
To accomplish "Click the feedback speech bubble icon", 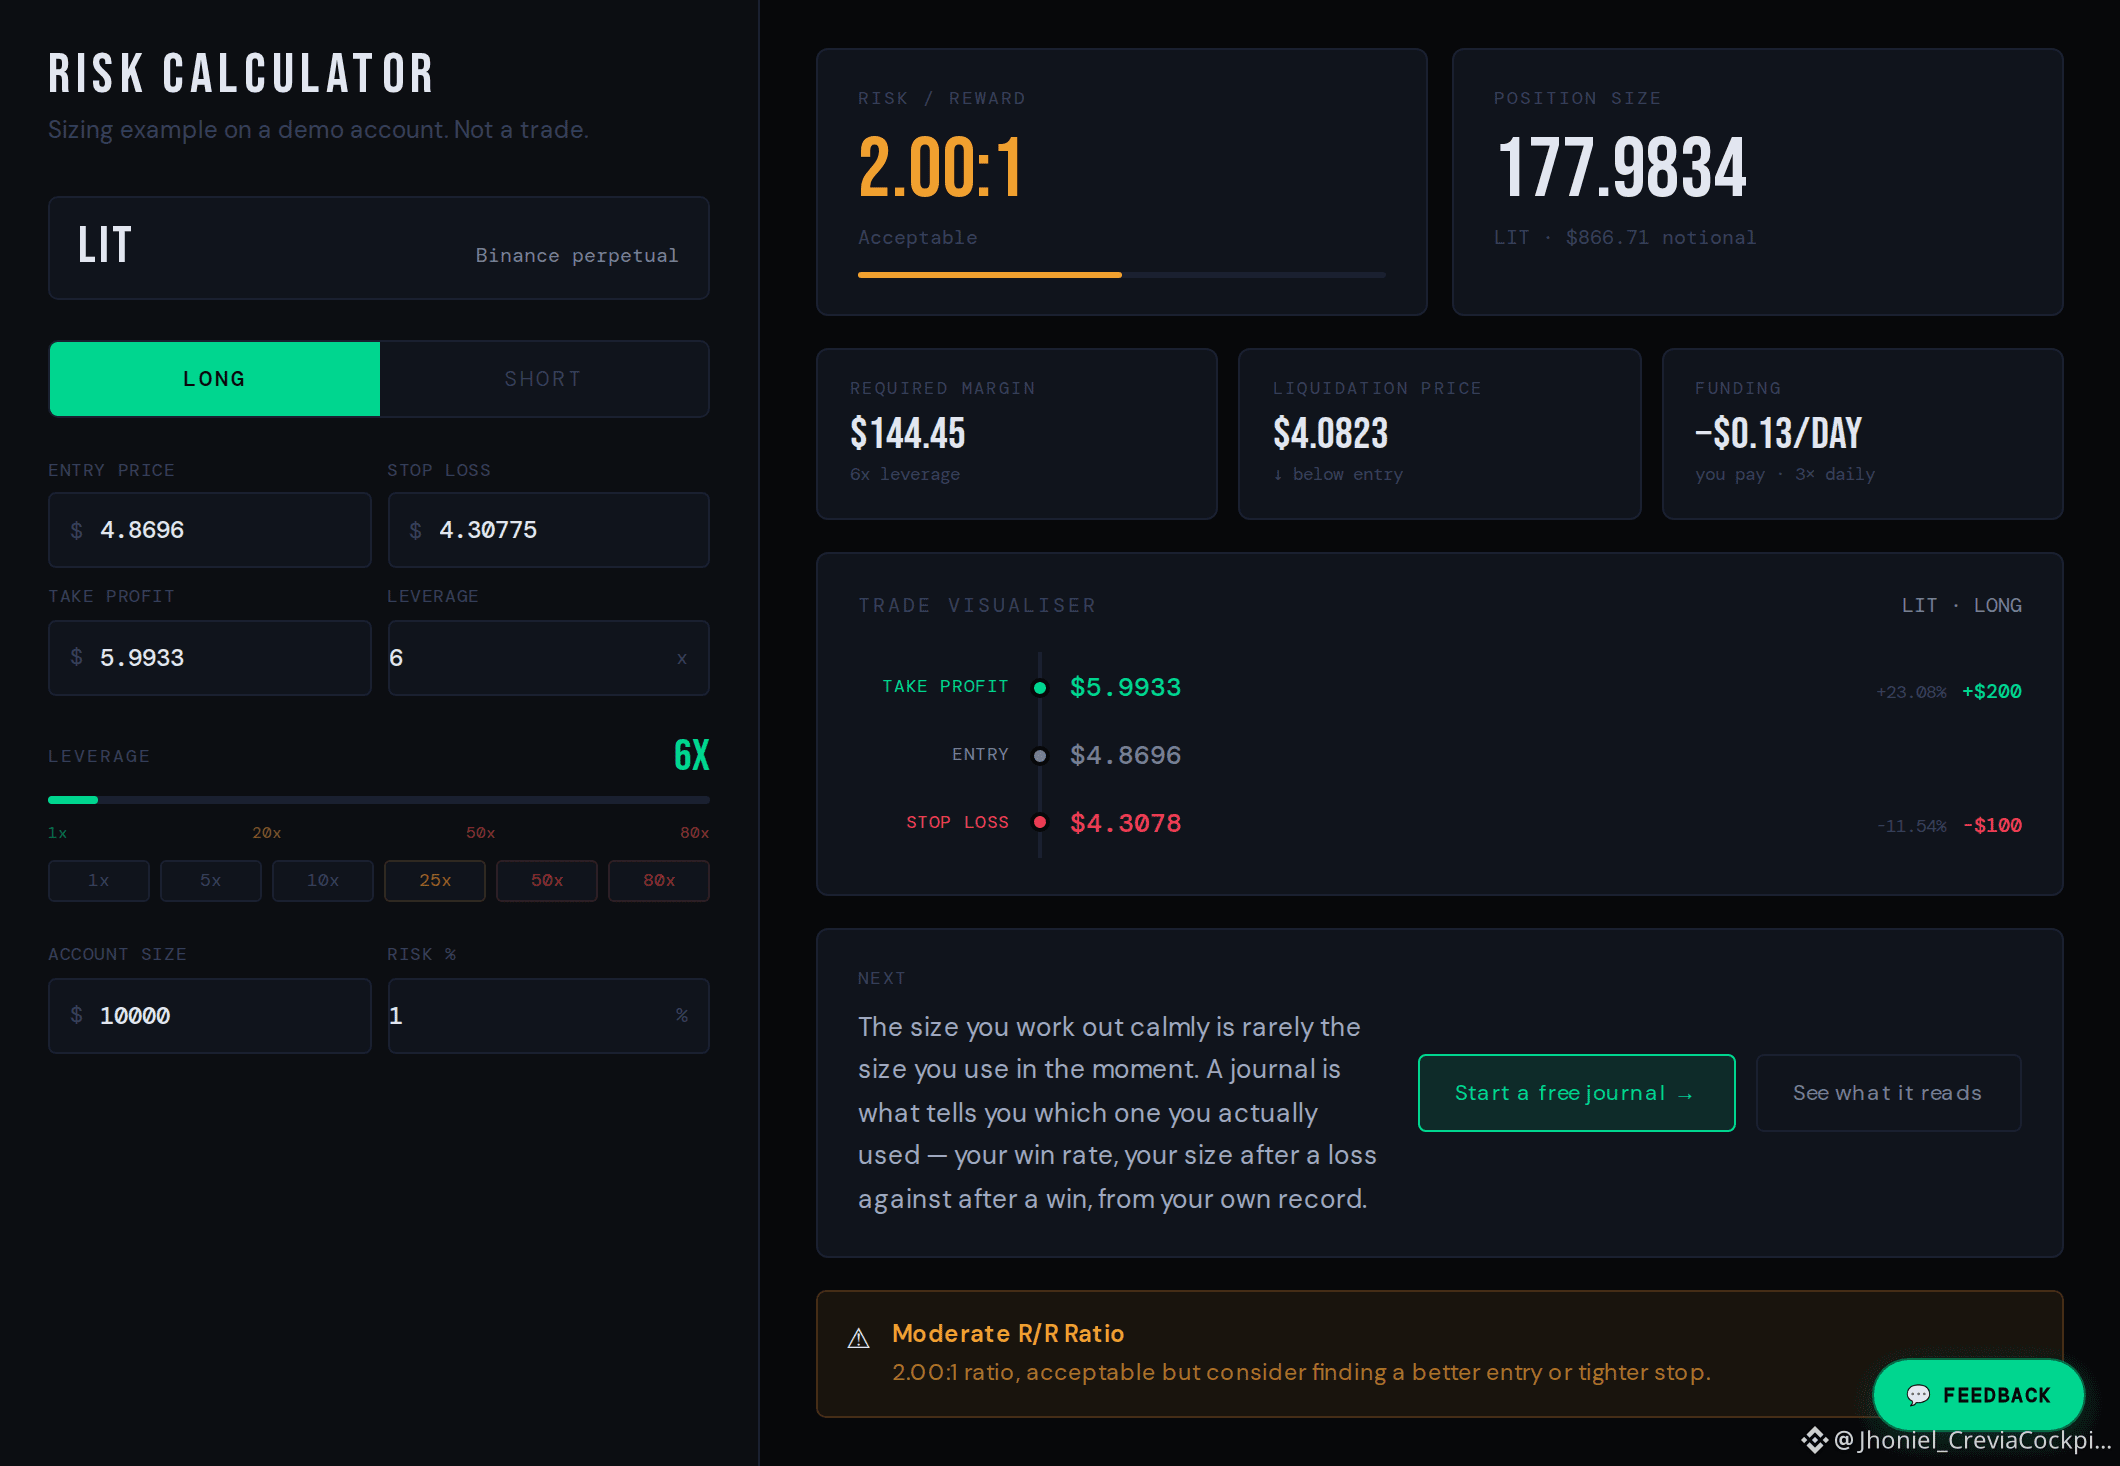I will 1917,1395.
